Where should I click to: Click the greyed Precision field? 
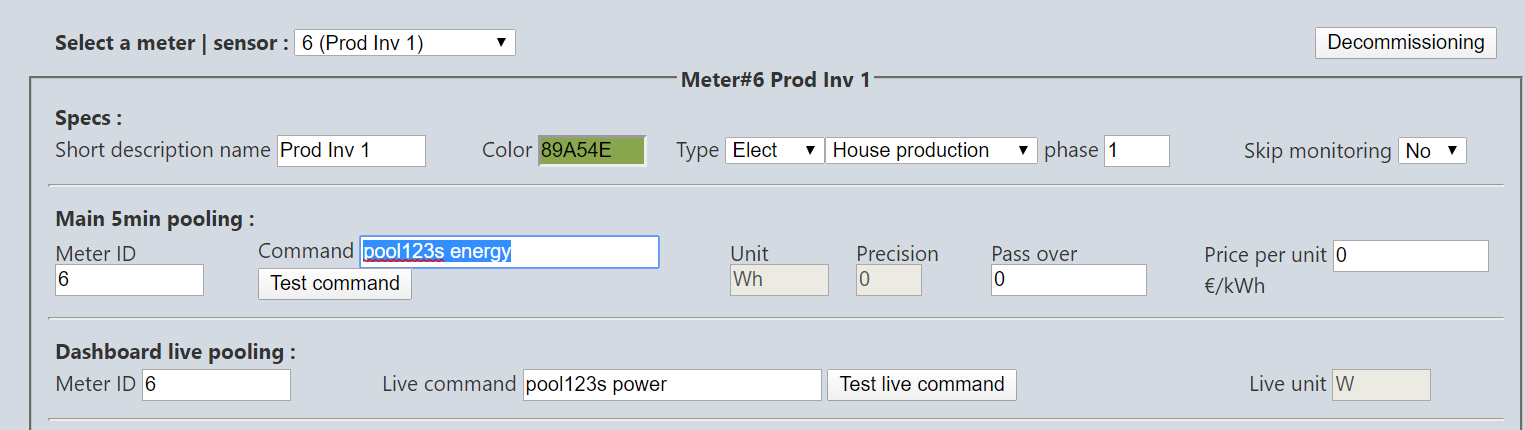tap(889, 280)
